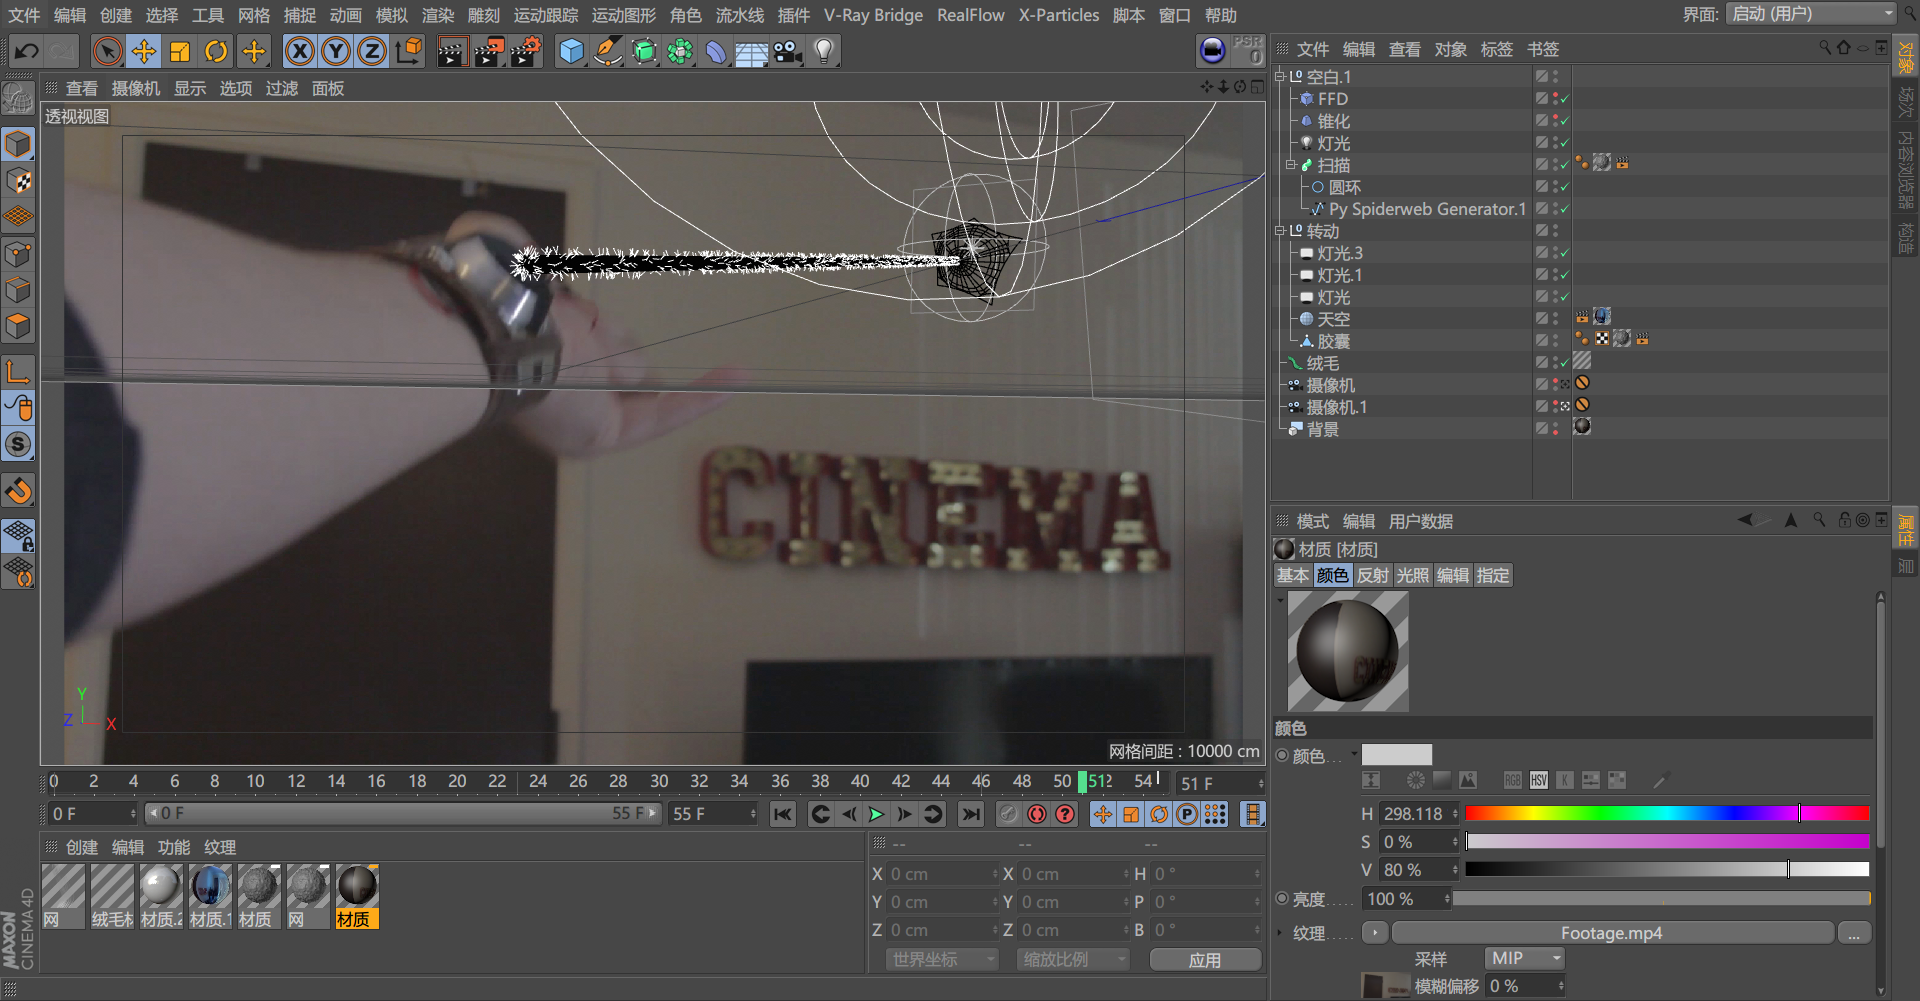Collapse the 扫描 object tree
The height and width of the screenshot is (1001, 1920).
(1291, 164)
